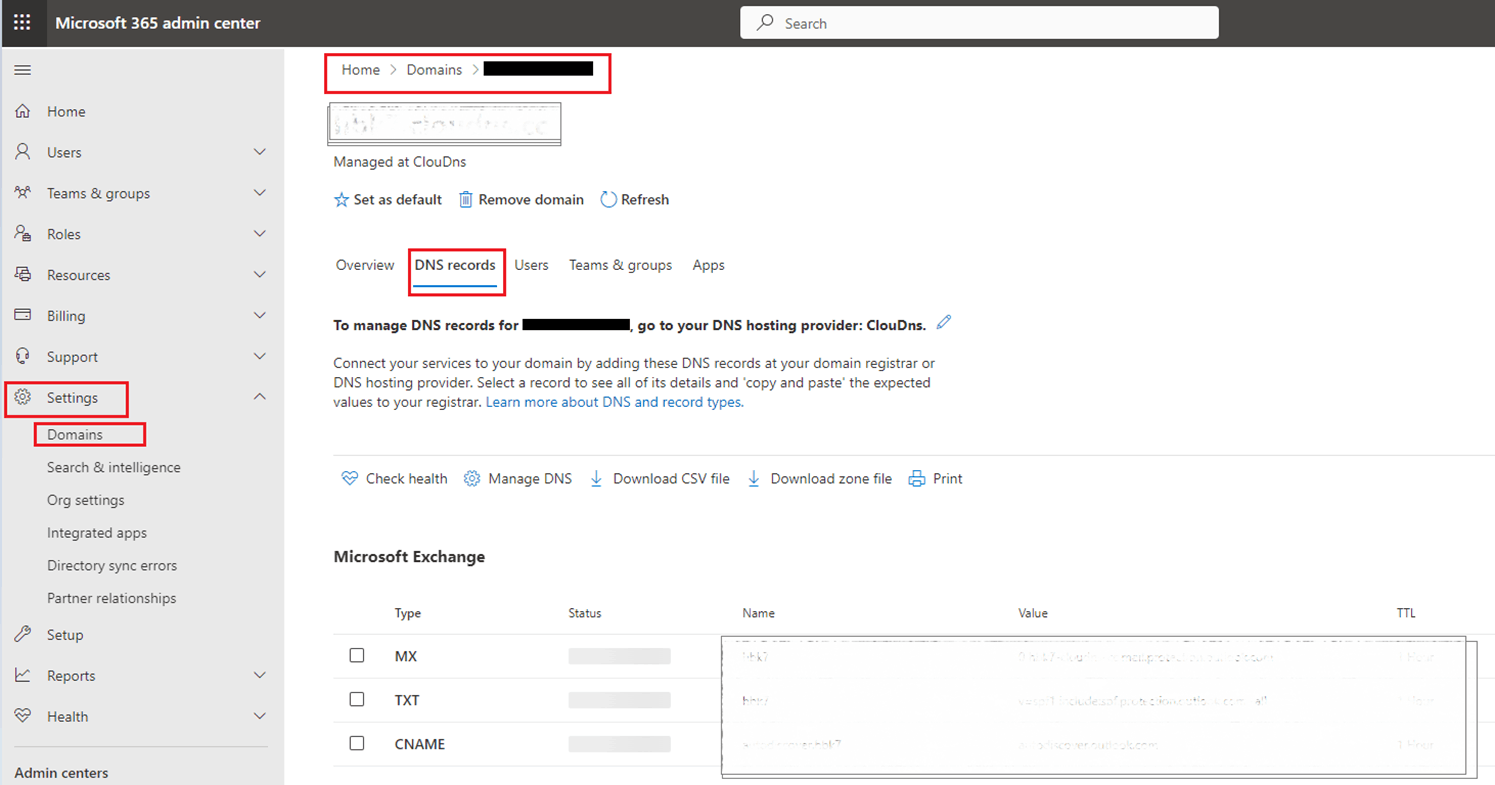Expand the Teams & groups chevron
The width and height of the screenshot is (1495, 785).
260,193
